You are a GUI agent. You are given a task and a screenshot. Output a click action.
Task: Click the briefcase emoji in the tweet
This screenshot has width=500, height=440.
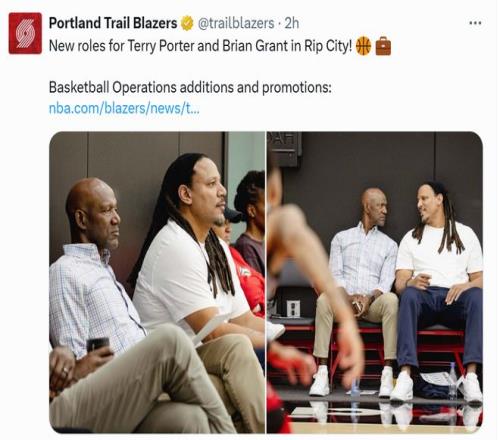tap(383, 46)
